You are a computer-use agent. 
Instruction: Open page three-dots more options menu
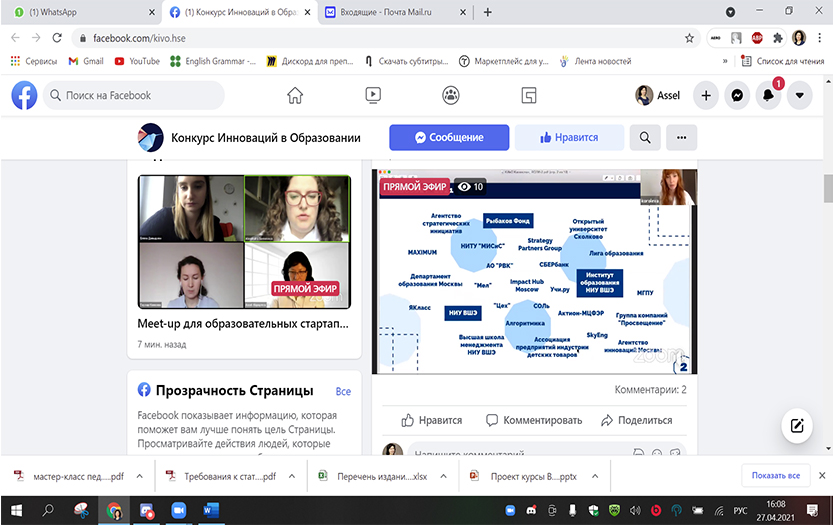click(681, 137)
